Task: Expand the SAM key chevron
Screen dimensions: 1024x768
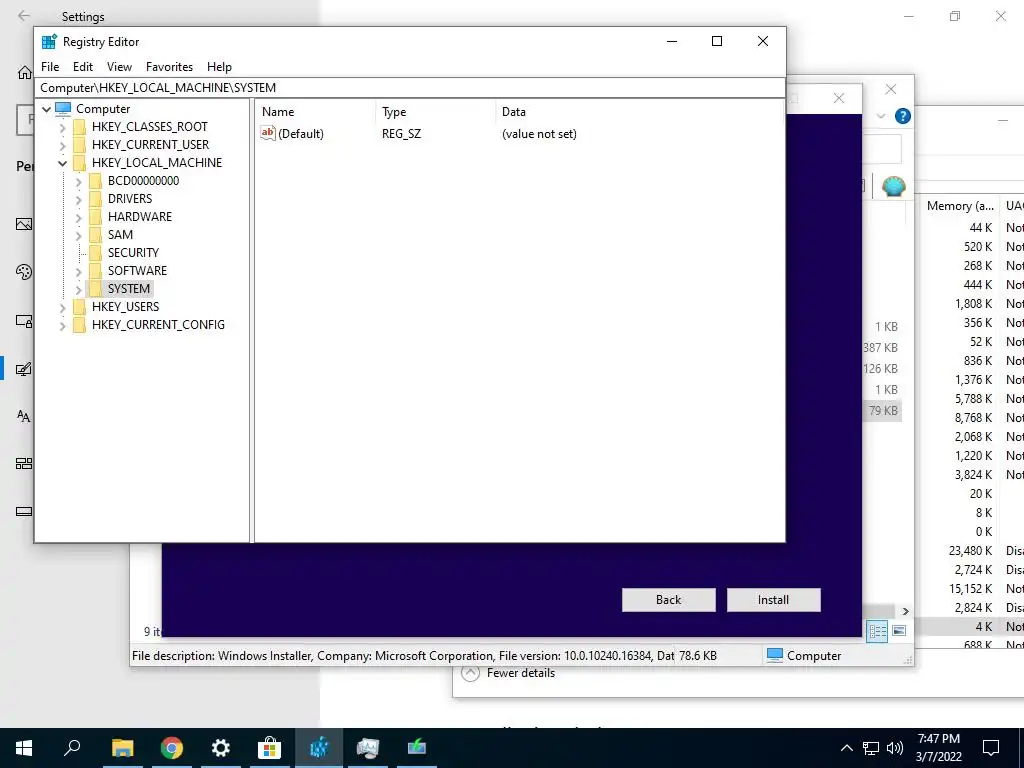Action: tap(78, 235)
